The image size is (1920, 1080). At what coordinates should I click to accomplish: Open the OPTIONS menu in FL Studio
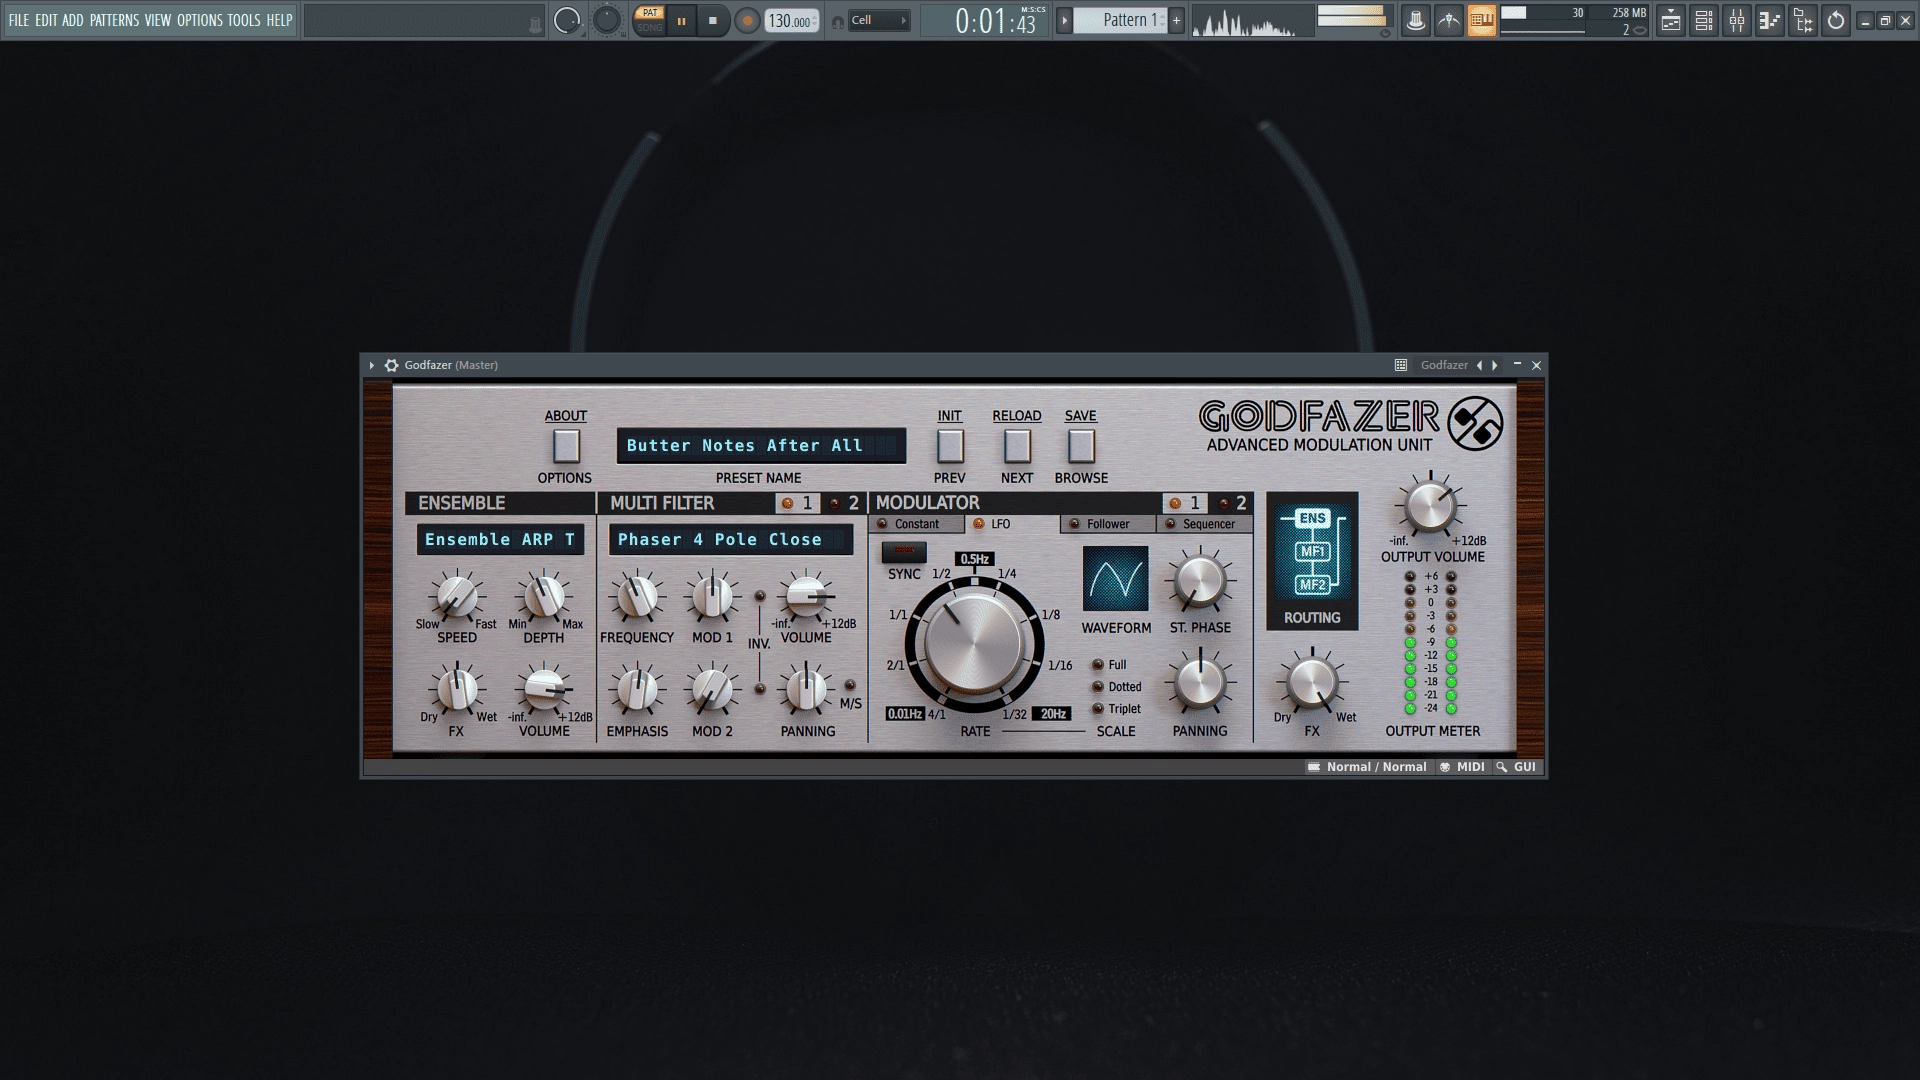coord(200,20)
